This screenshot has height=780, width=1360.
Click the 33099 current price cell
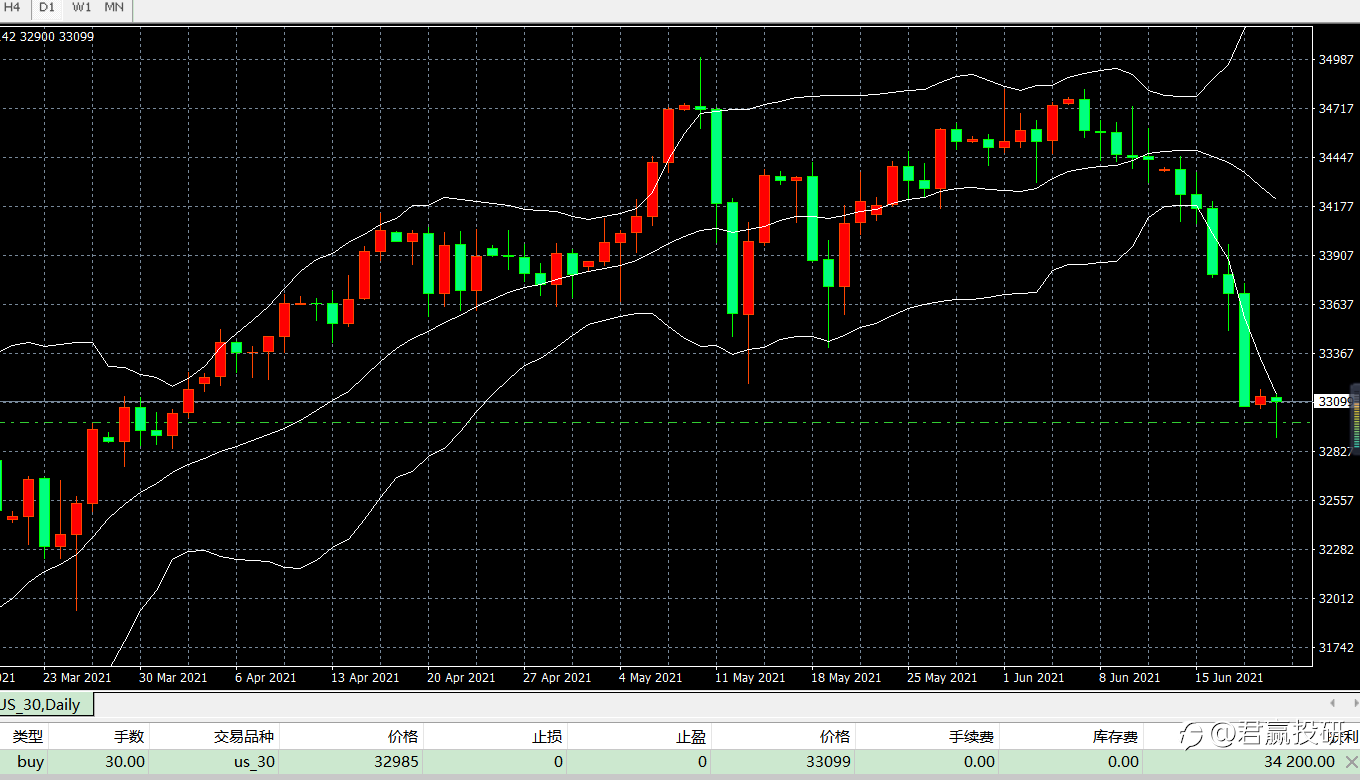click(828, 762)
